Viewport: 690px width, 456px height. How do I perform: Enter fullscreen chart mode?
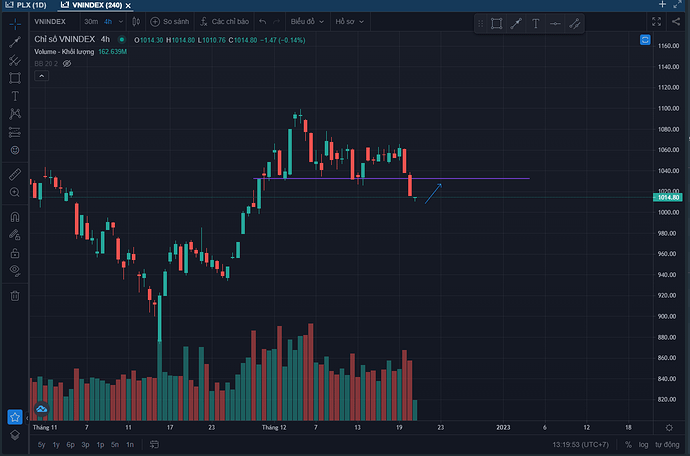click(x=657, y=22)
